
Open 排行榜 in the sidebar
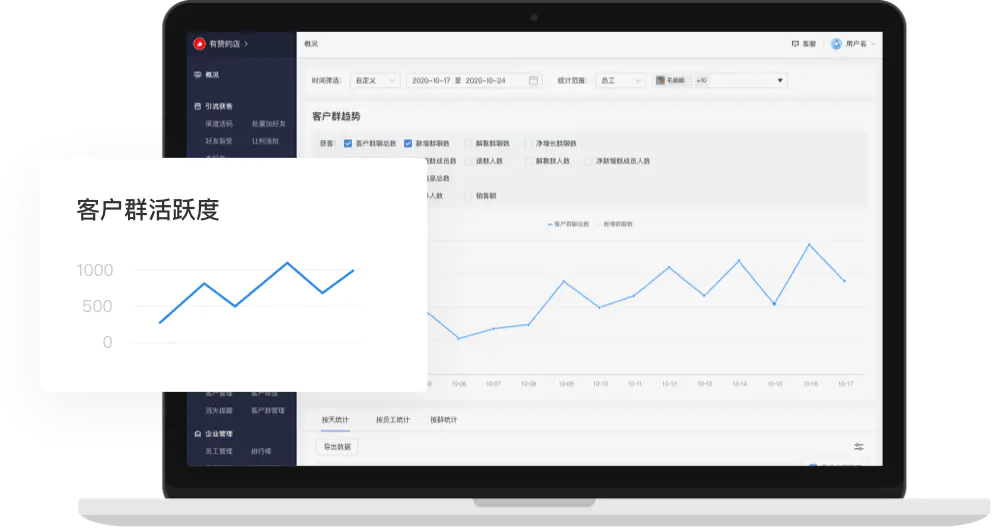coord(261,451)
